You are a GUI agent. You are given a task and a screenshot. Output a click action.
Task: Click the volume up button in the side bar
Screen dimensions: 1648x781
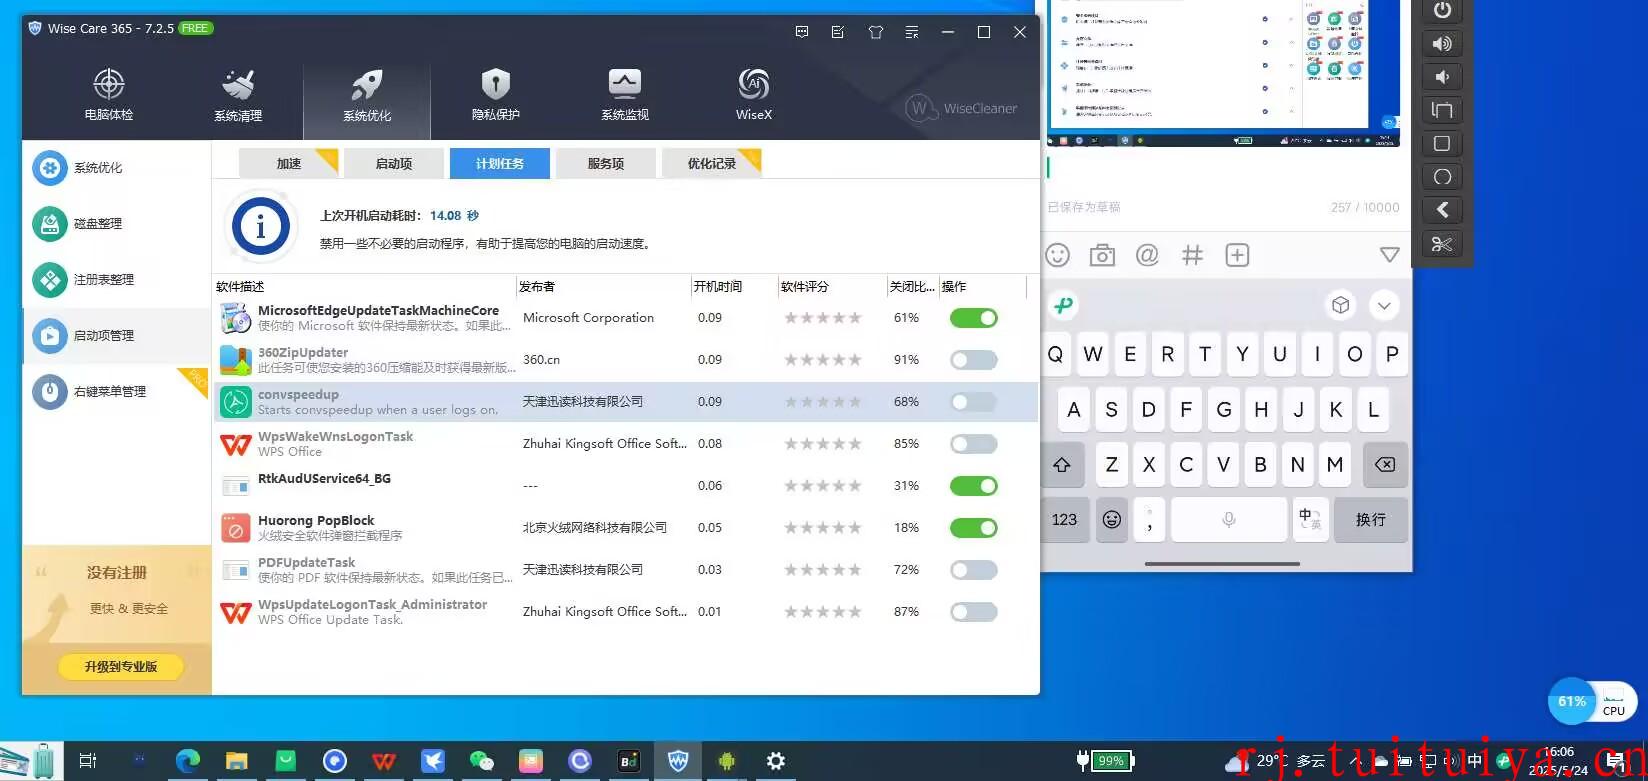click(x=1442, y=43)
